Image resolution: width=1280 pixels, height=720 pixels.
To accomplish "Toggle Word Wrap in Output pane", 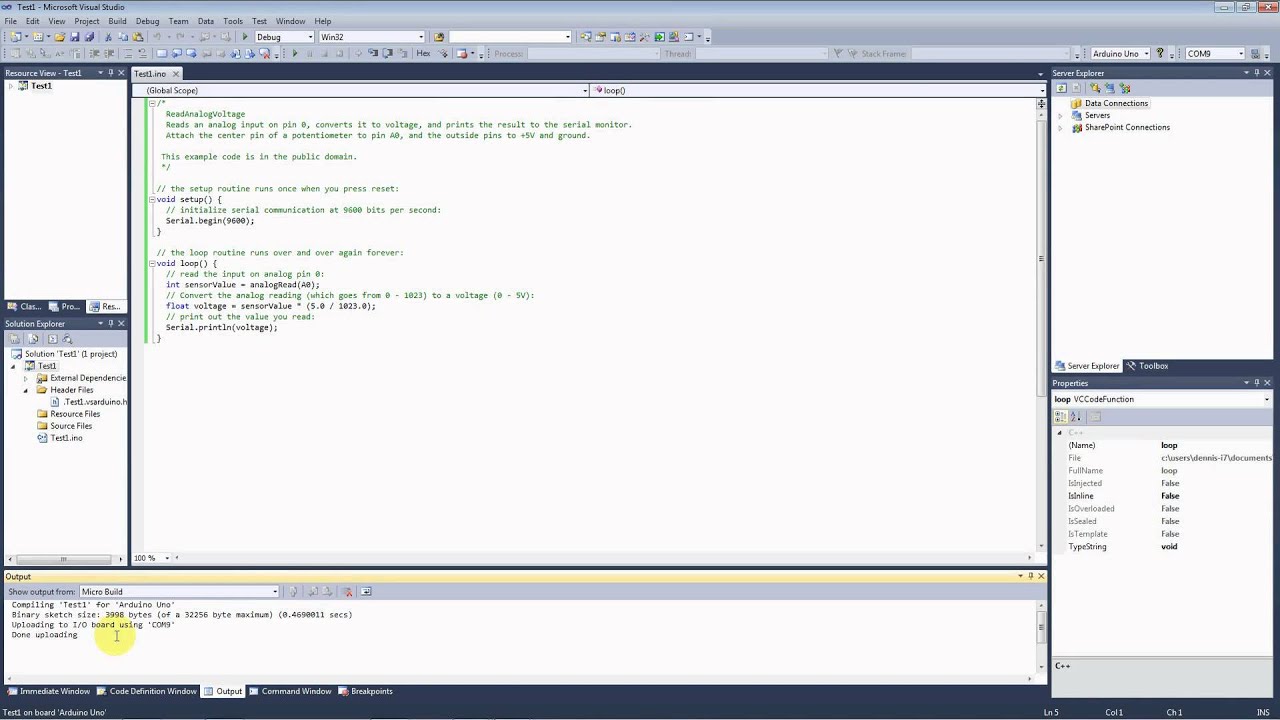I will (x=366, y=591).
